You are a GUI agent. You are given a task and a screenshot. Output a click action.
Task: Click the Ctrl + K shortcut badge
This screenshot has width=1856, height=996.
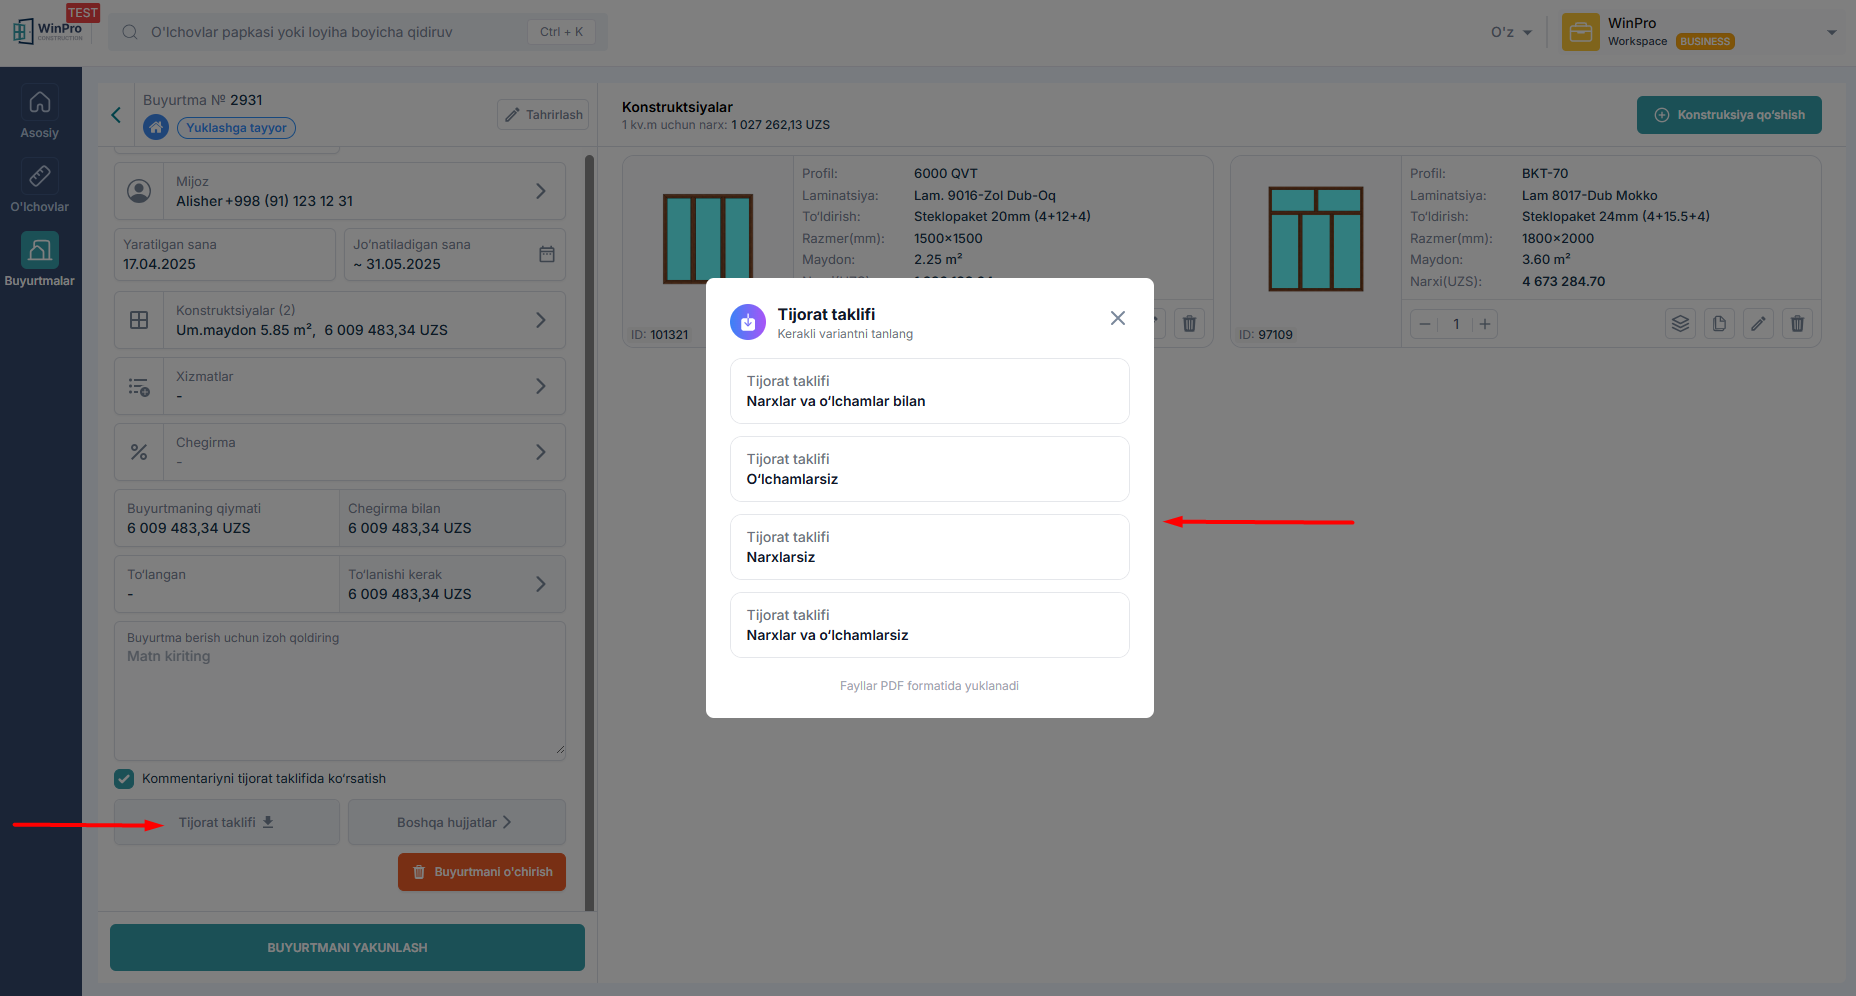click(x=561, y=32)
